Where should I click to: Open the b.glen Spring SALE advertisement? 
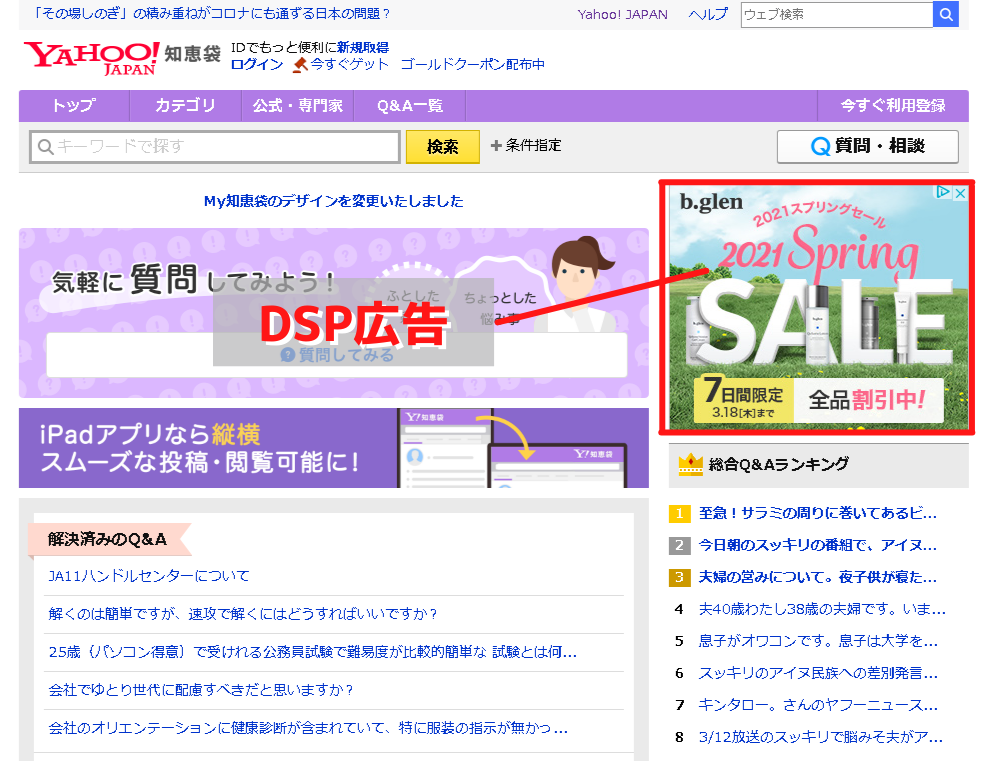pos(817,307)
